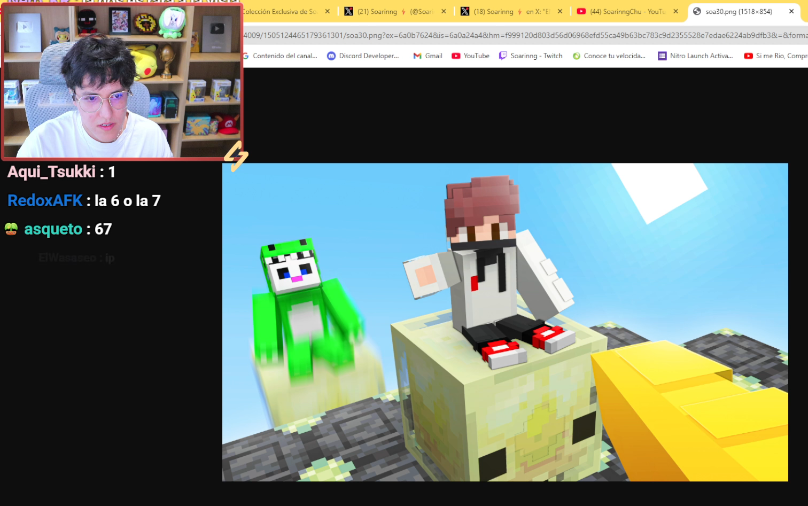Open the Discord Developer bookmark
The width and height of the screenshot is (808, 506).
click(363, 56)
